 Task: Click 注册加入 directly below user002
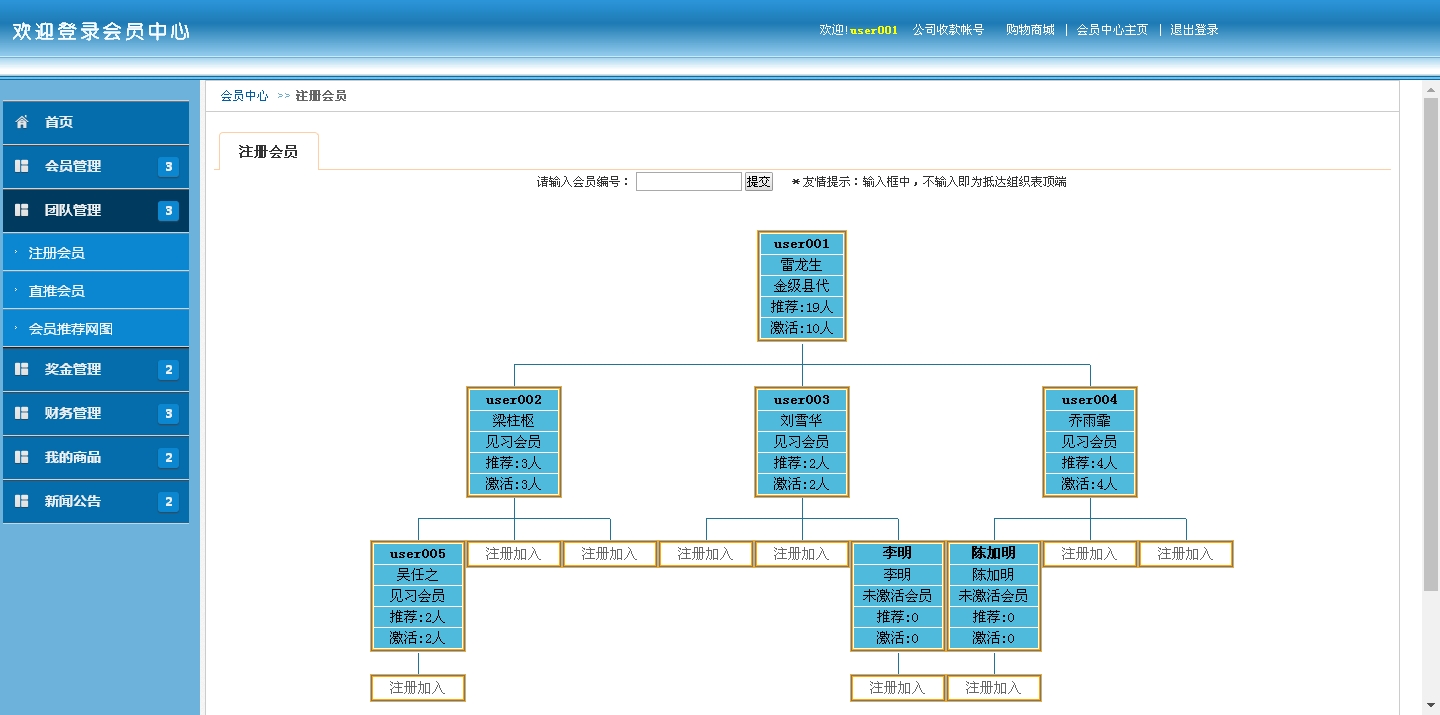[514, 554]
